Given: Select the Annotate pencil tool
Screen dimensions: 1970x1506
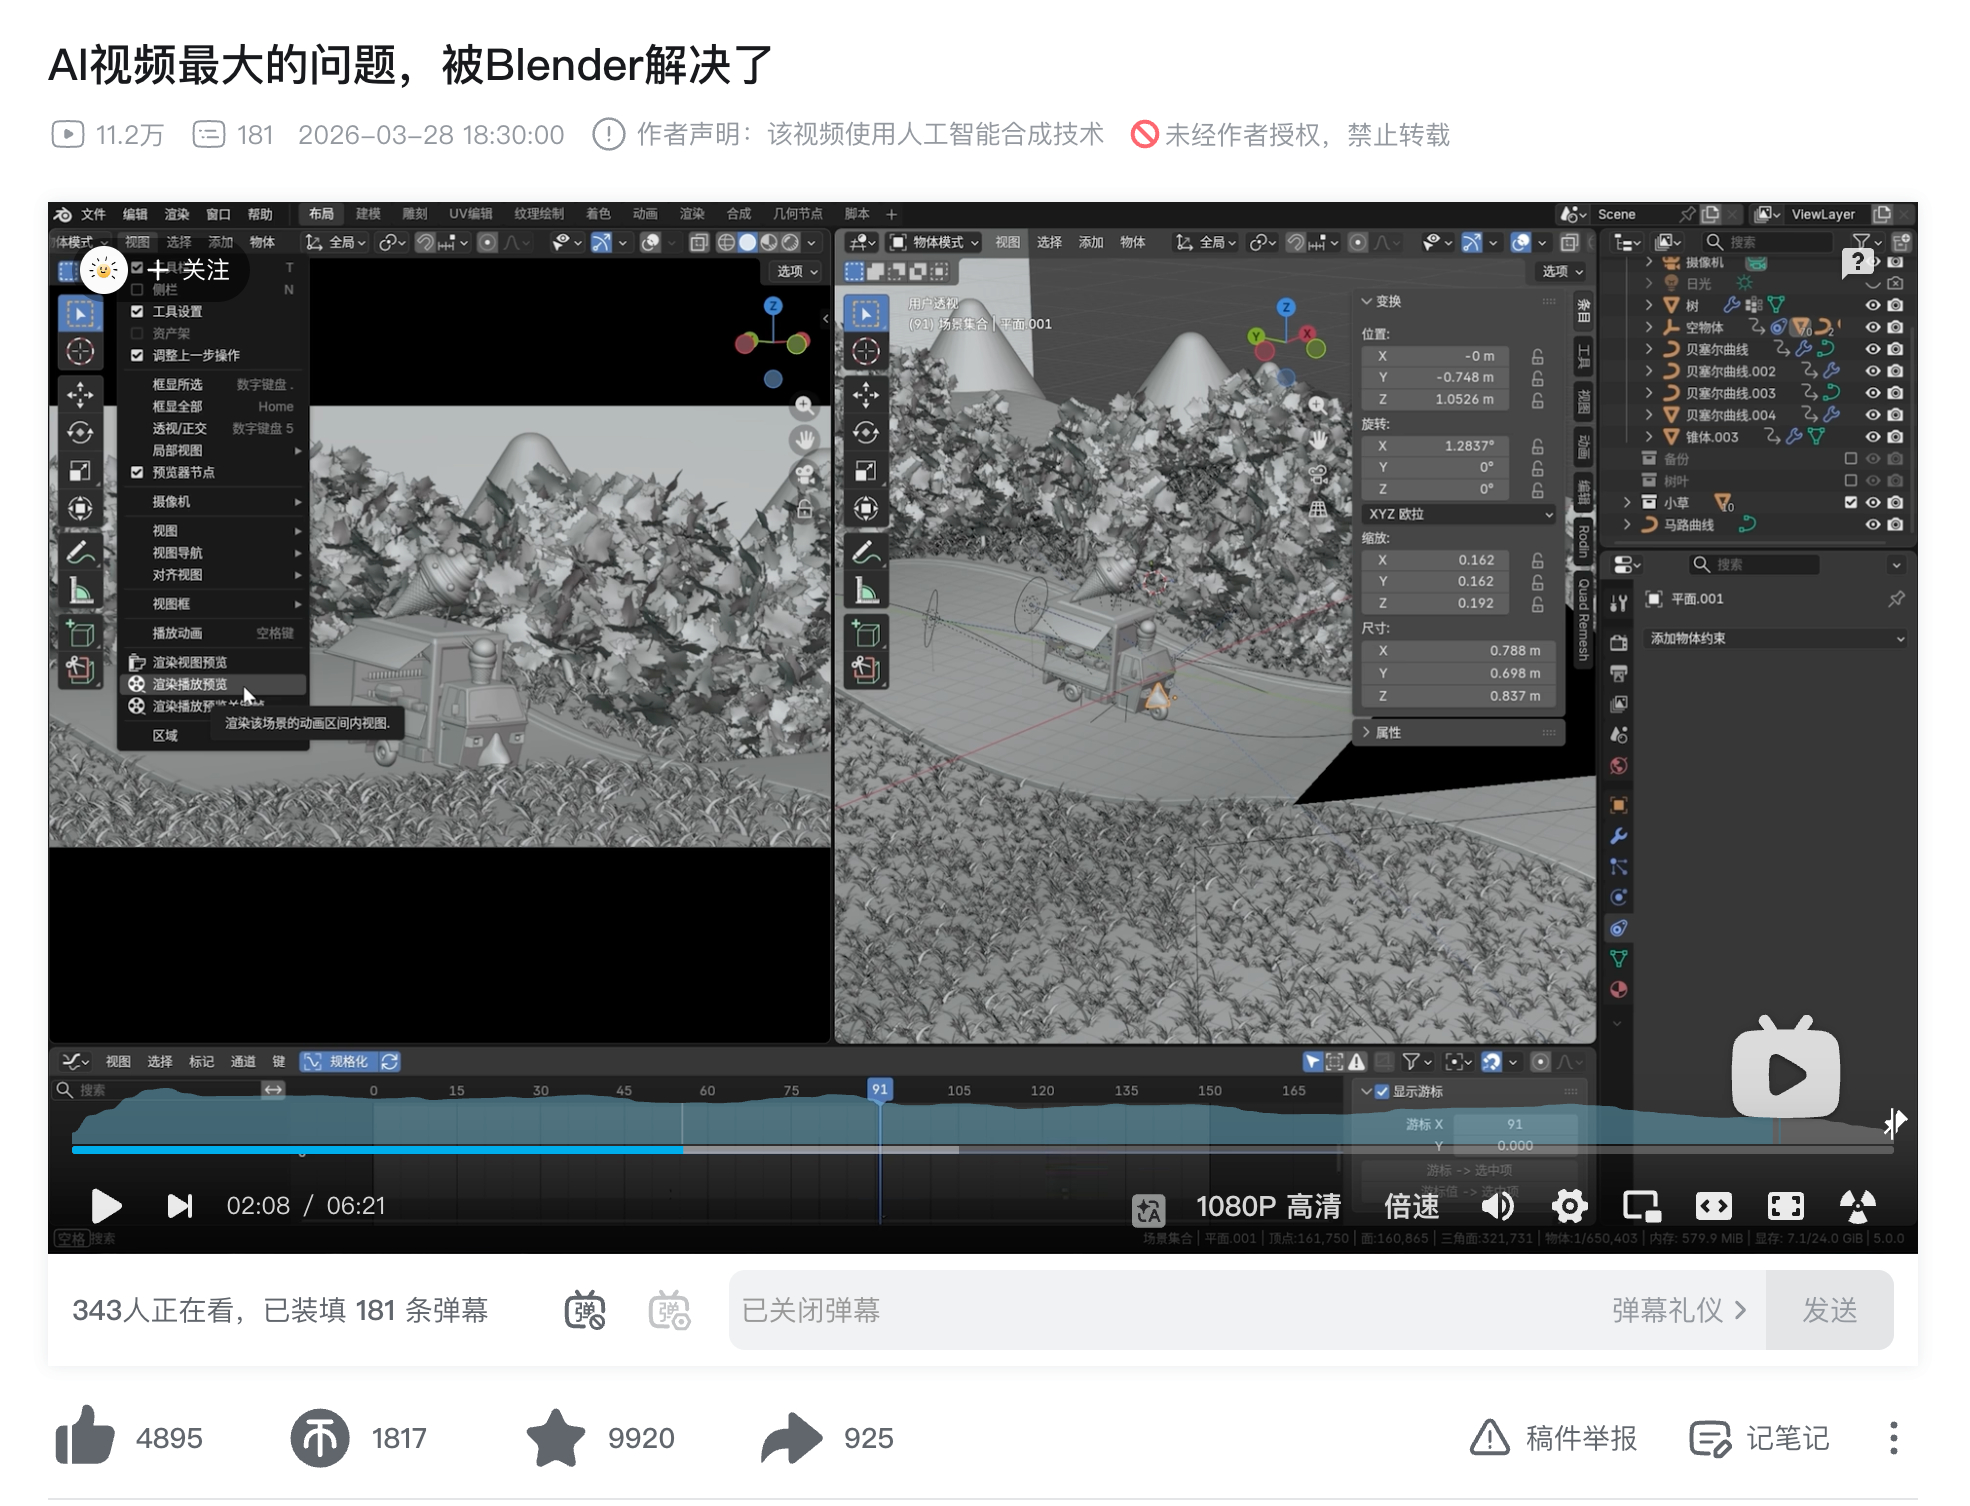Looking at the screenshot, I should coord(81,551).
